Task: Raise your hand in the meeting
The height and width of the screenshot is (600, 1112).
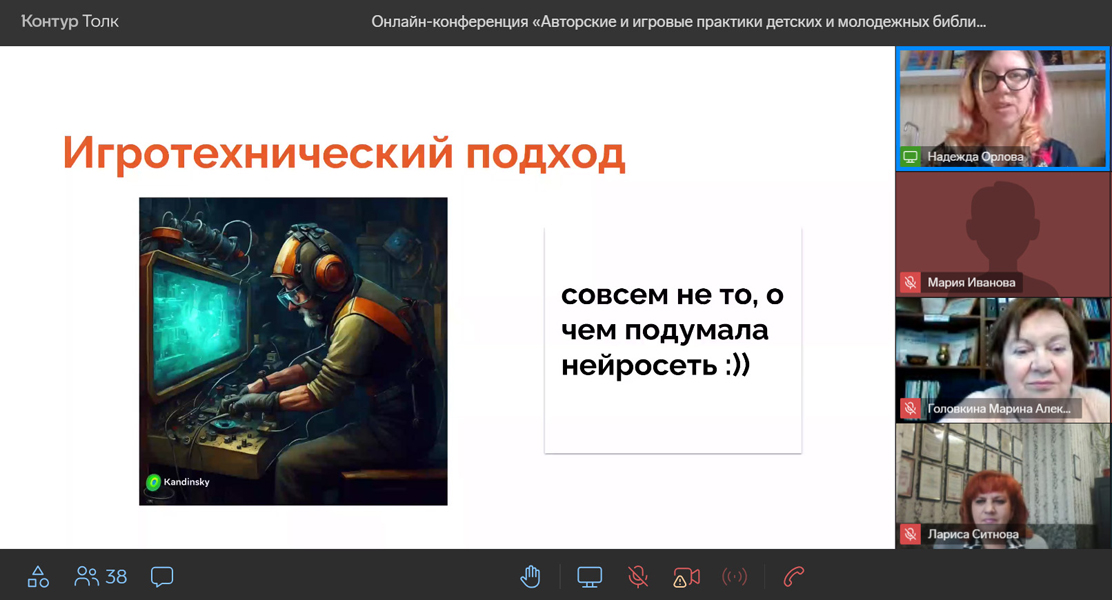Action: click(530, 576)
